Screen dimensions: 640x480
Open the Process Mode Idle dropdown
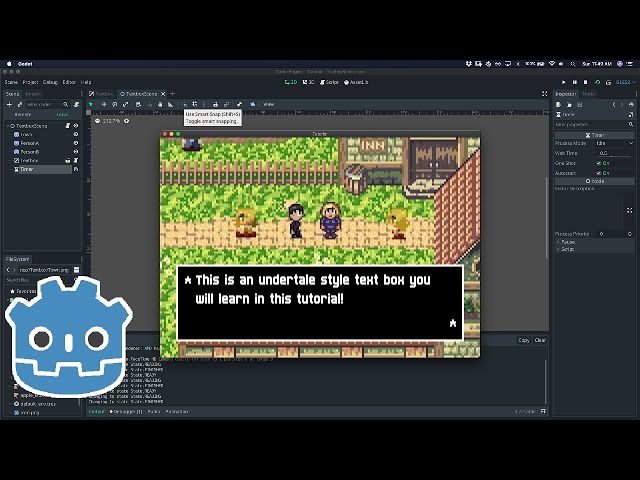[x=614, y=143]
